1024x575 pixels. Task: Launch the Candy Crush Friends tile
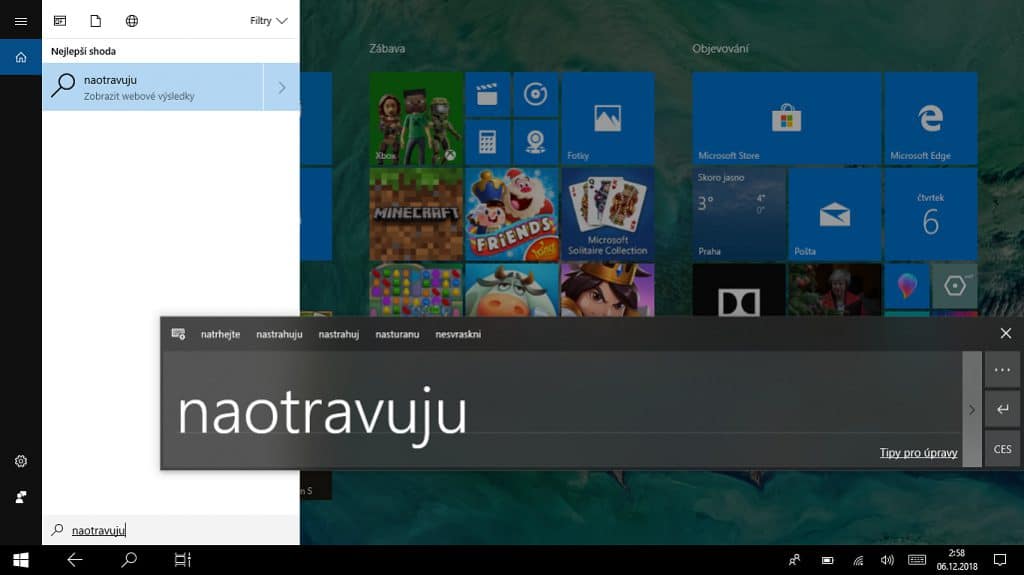pyautogui.click(x=512, y=214)
